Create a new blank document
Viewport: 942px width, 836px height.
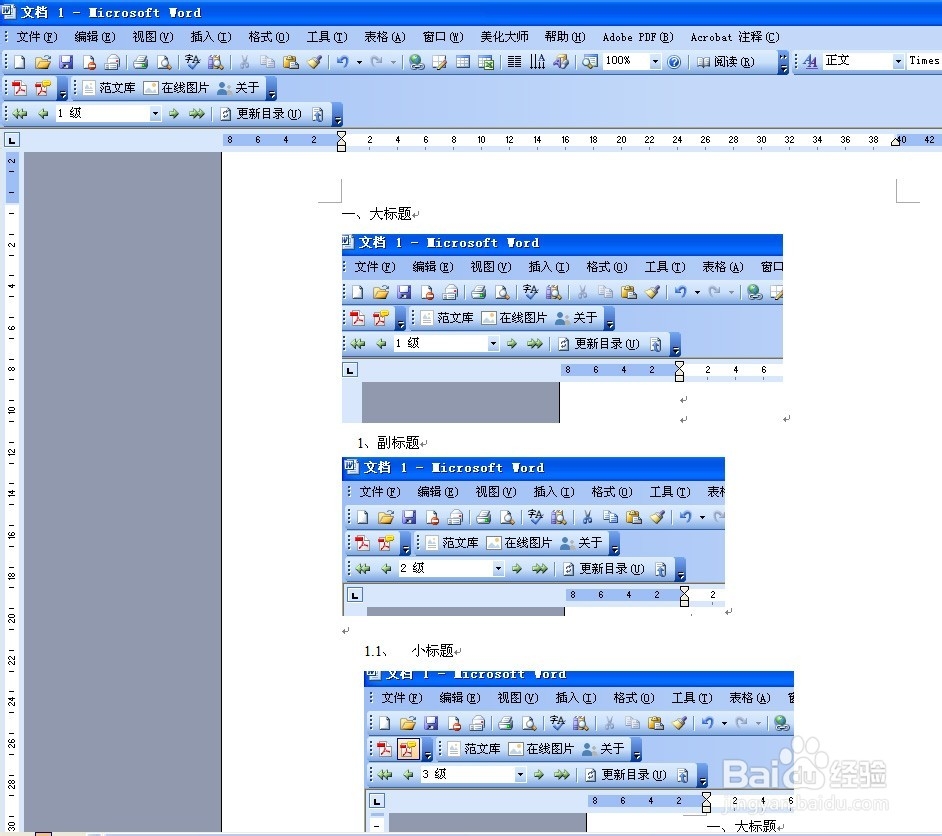tap(20, 62)
